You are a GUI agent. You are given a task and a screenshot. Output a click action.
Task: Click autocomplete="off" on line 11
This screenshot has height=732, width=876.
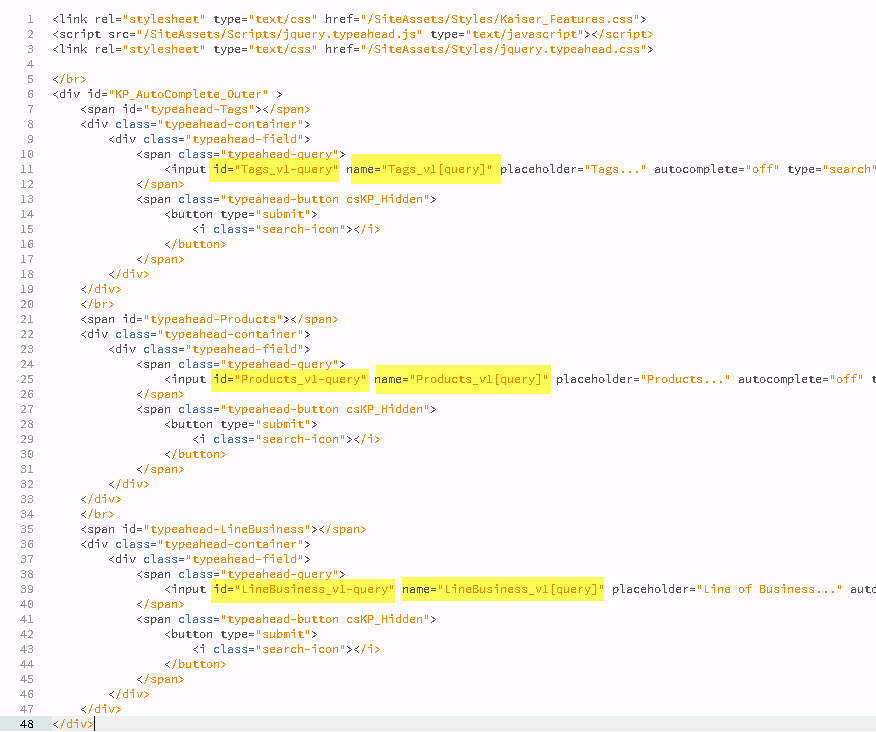point(717,169)
